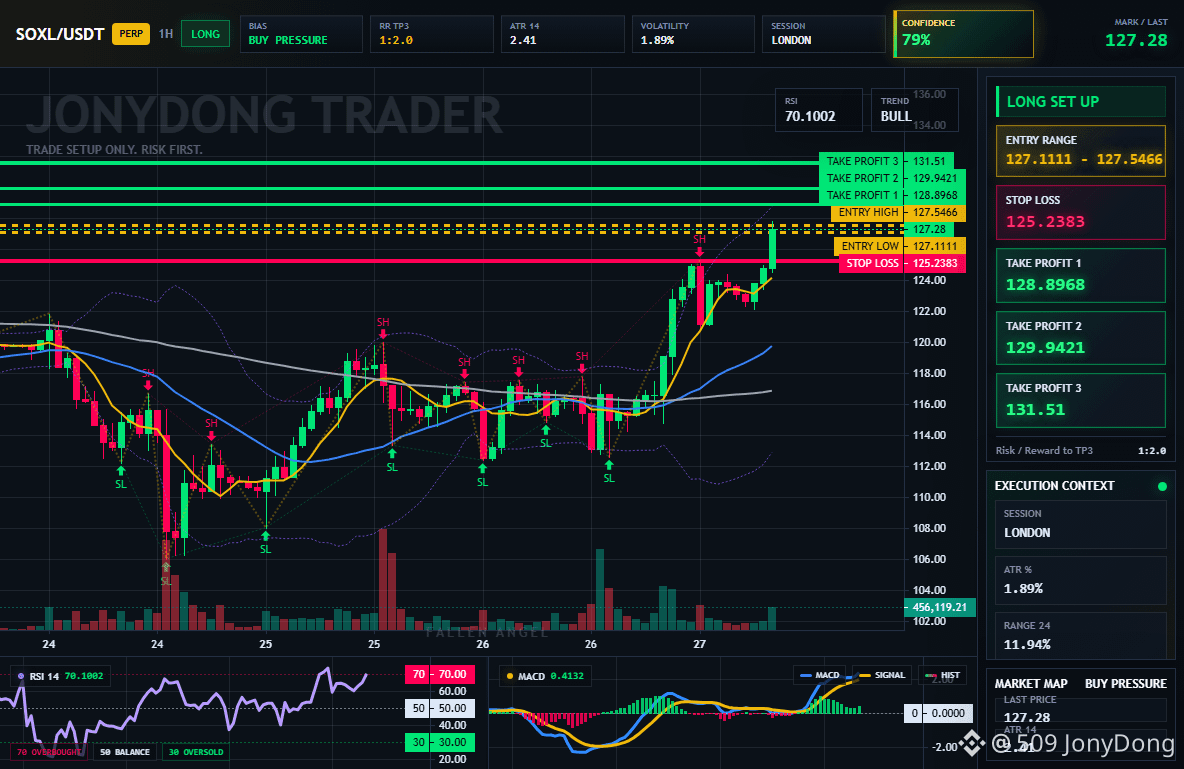Click SESSION LONDON card in Execution Context
Viewport: 1184px width, 769px height.
pyautogui.click(x=1081, y=523)
